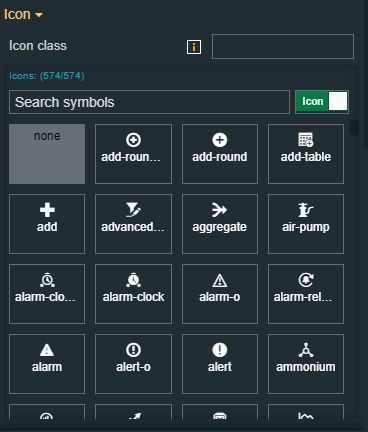Click the Icons (574/574) count text
This screenshot has height=432, width=368.
47,76
